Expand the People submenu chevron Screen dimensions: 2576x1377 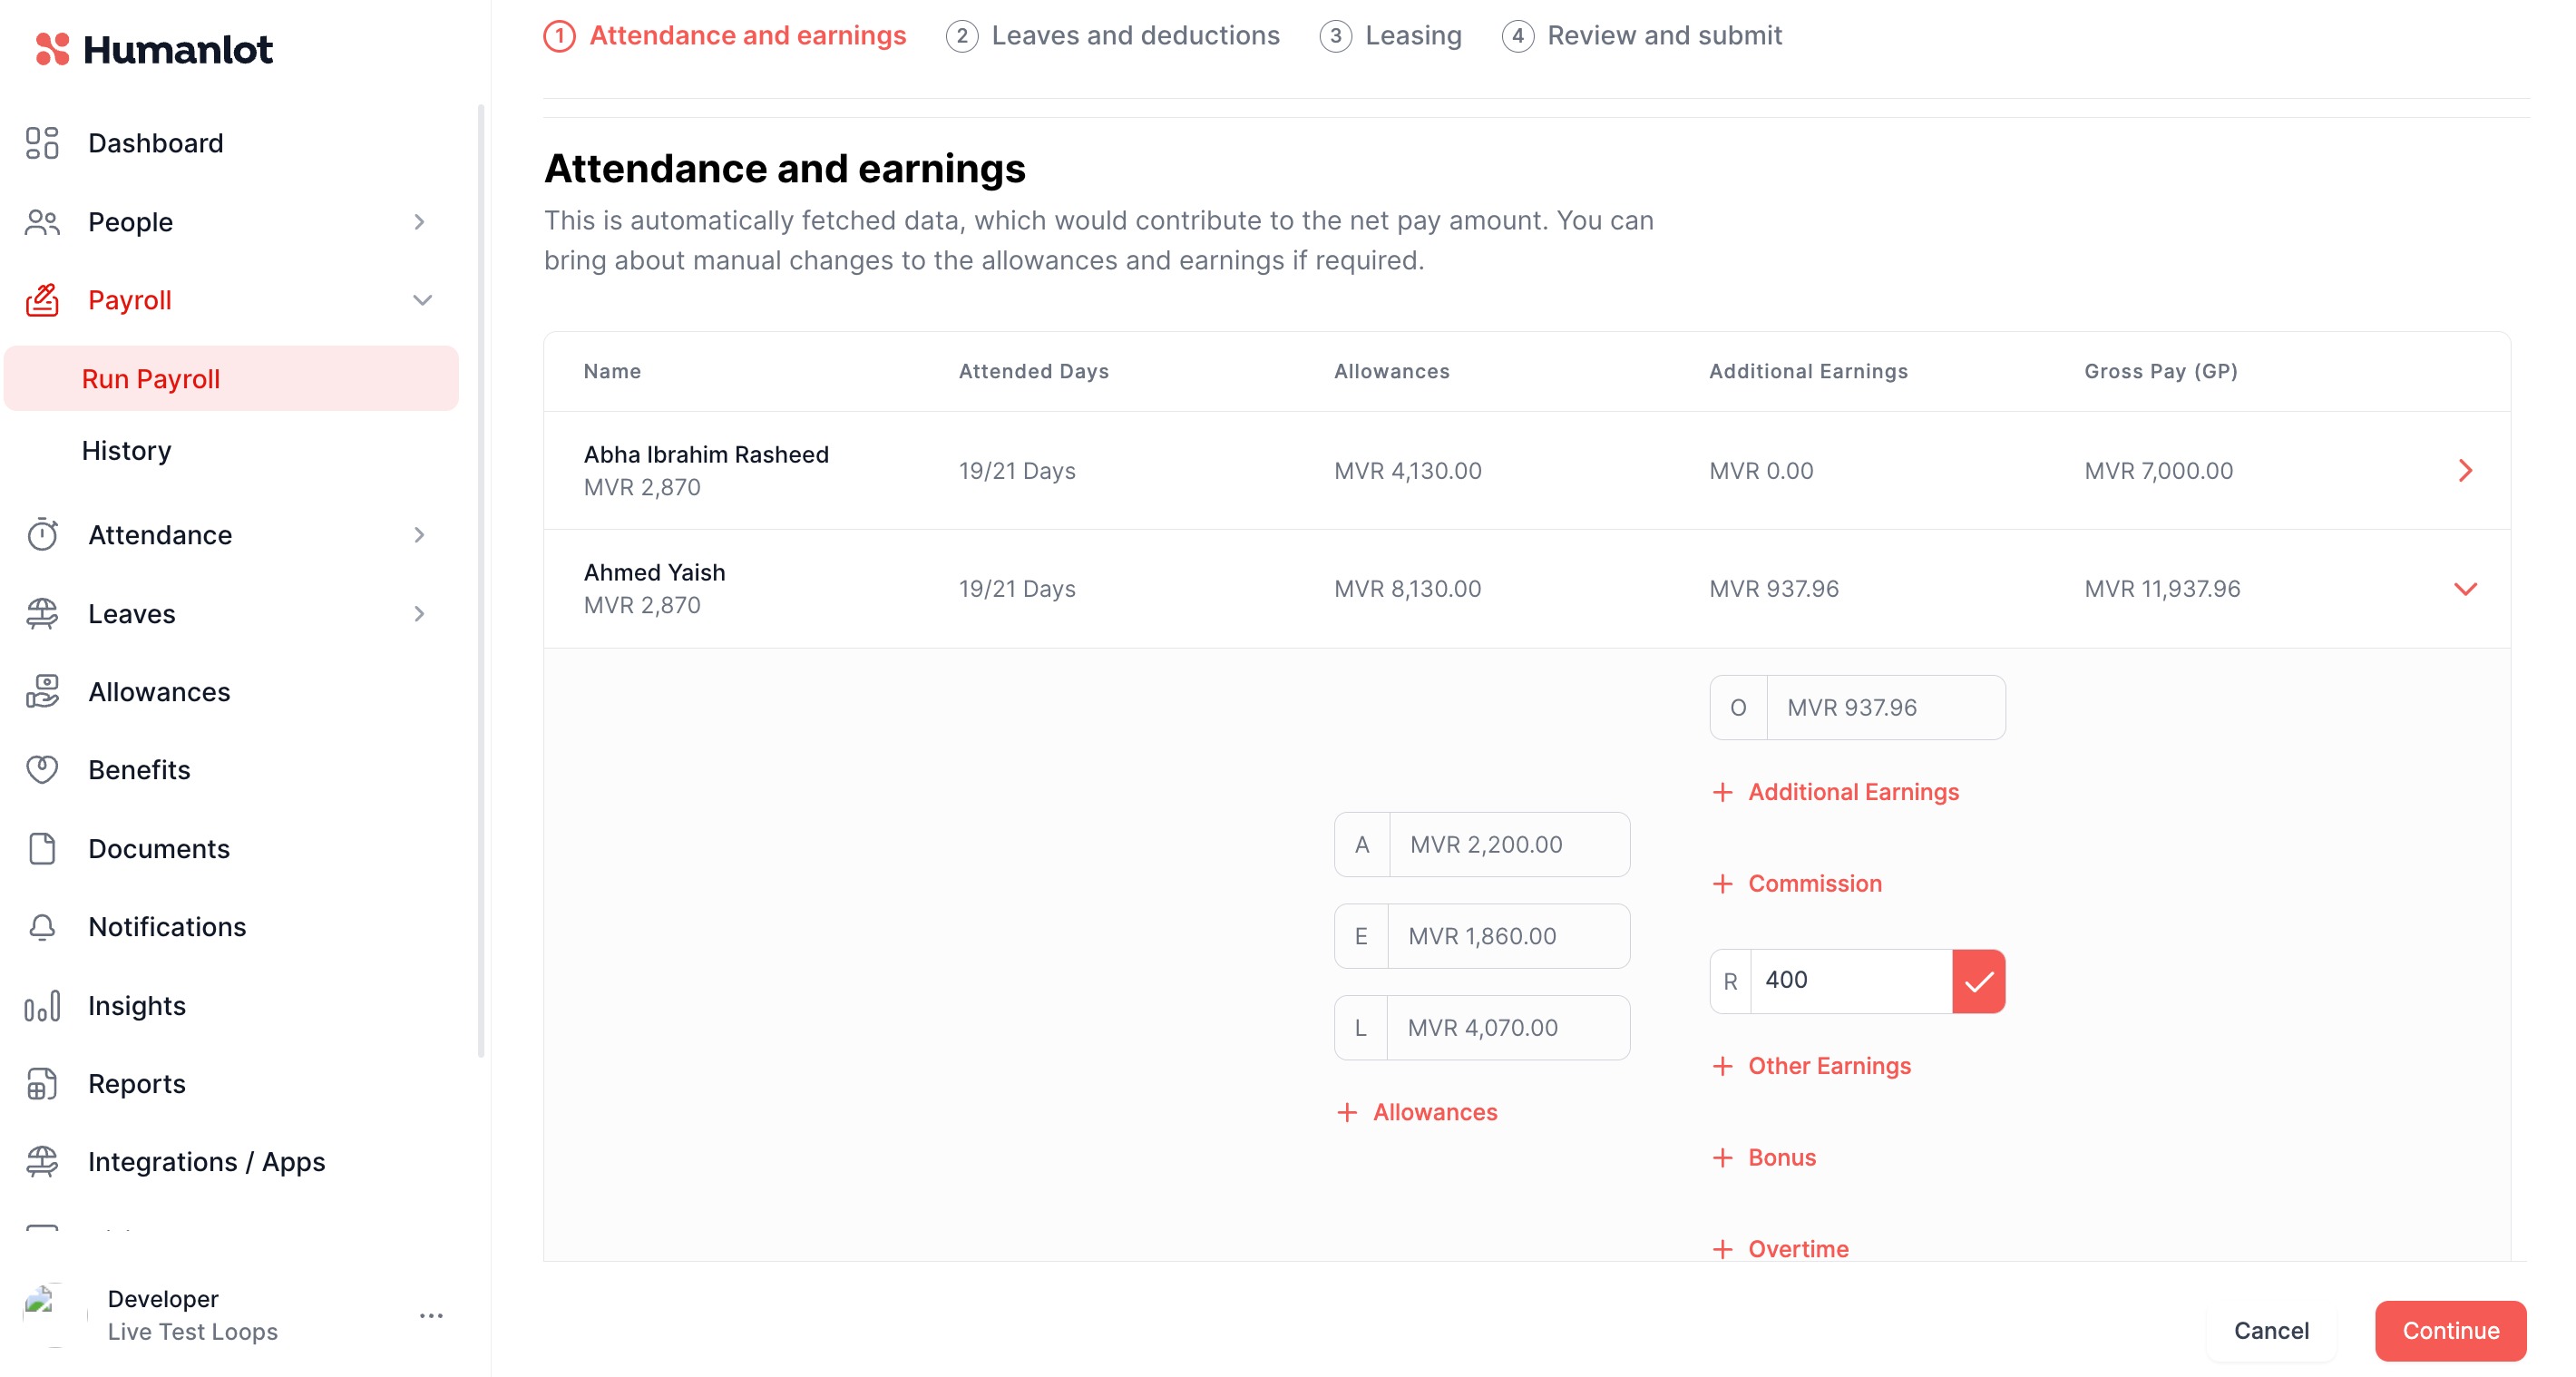pos(420,222)
